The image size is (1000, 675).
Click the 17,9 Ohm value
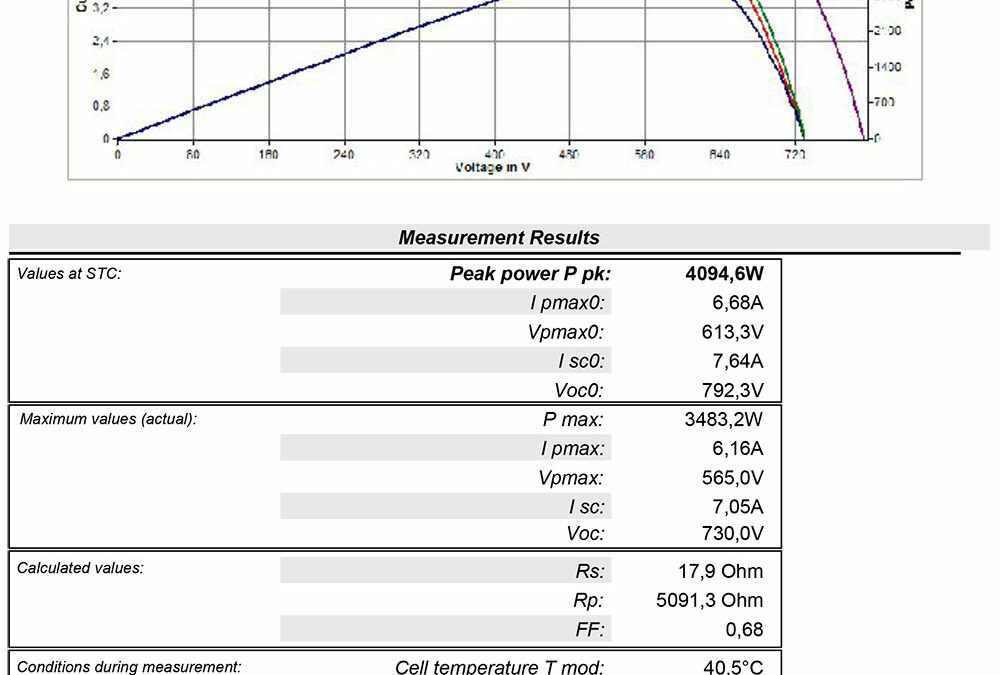point(720,571)
